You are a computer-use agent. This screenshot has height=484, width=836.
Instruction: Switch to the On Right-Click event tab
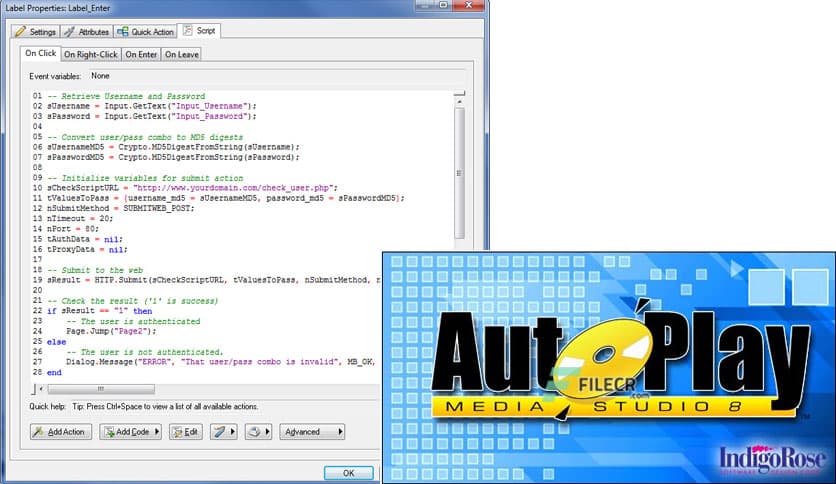click(x=91, y=54)
